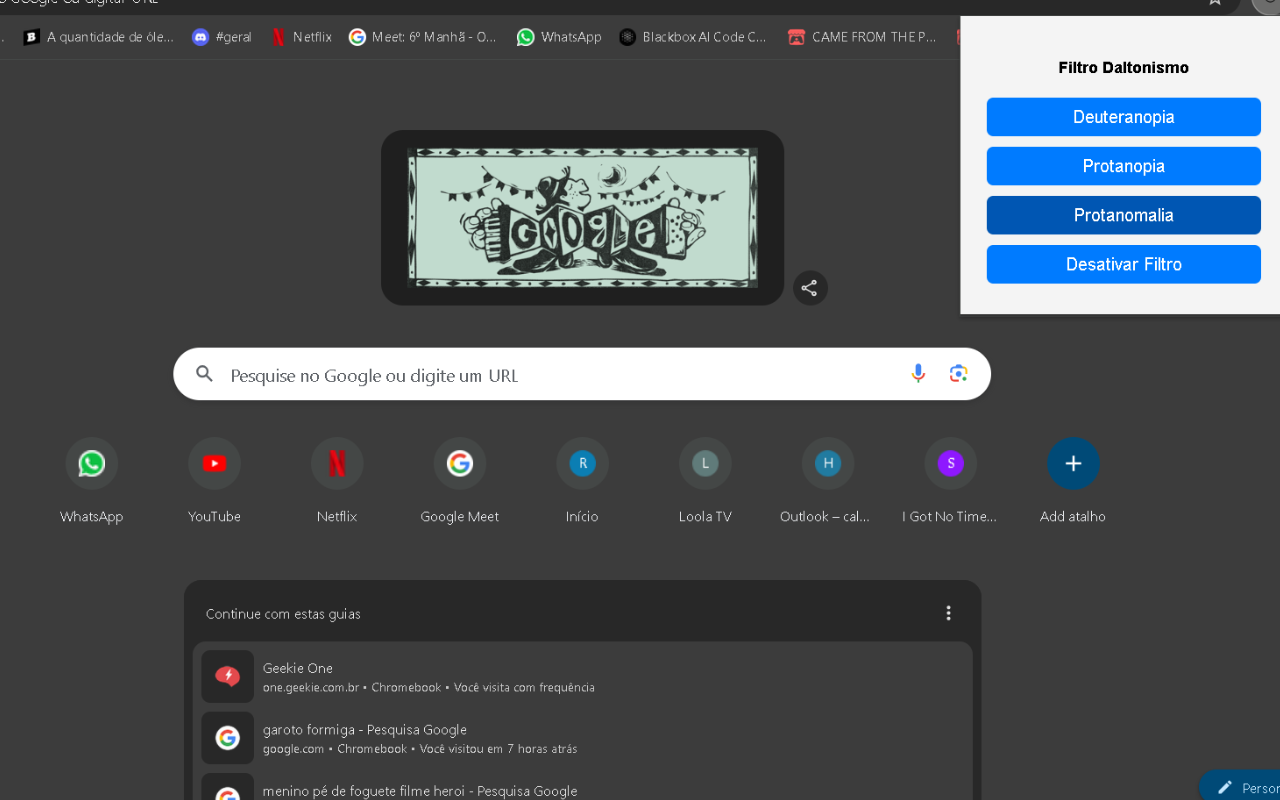
Task: Click the Filtro Daltonismo heading text
Action: [1124, 68]
